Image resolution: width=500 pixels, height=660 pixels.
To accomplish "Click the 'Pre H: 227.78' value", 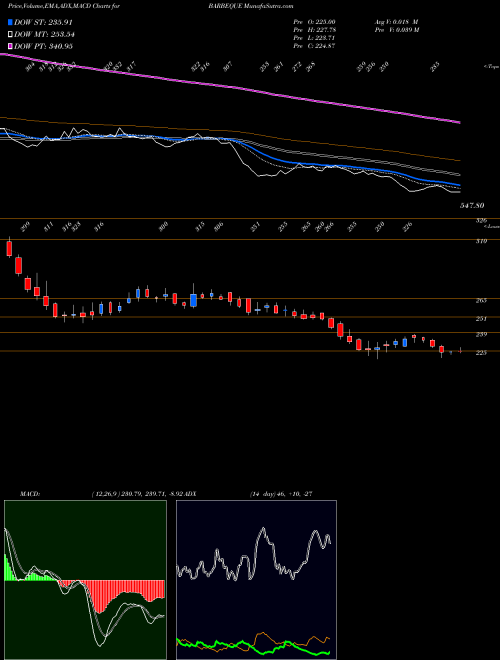I will tap(314, 30).
